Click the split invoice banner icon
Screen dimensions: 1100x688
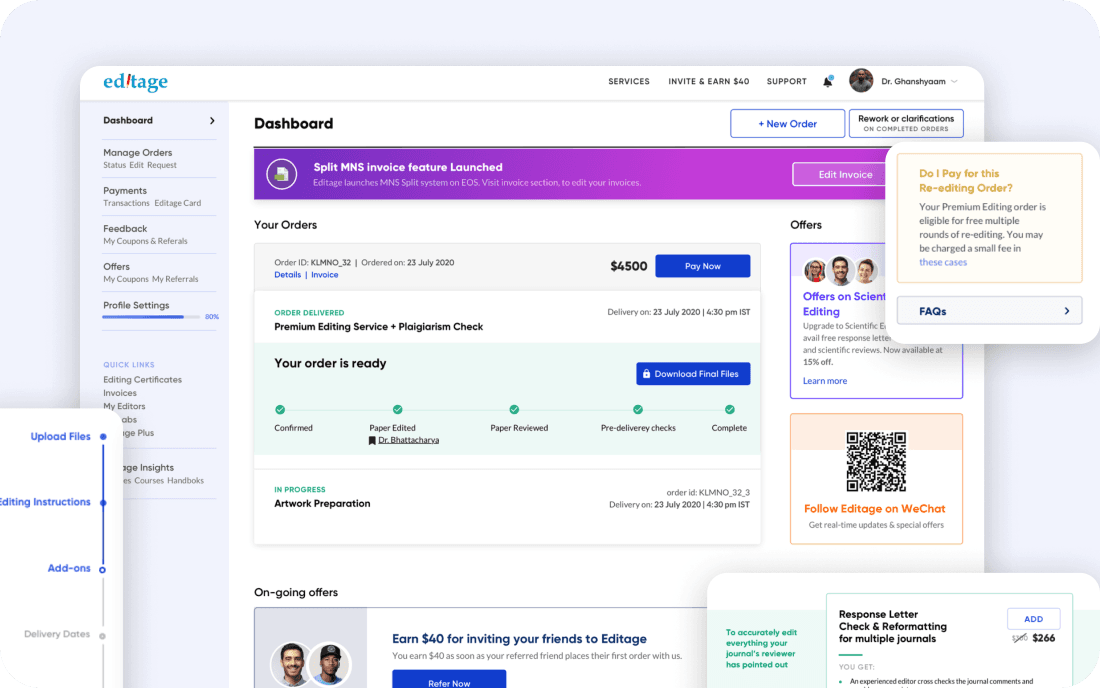(x=281, y=174)
